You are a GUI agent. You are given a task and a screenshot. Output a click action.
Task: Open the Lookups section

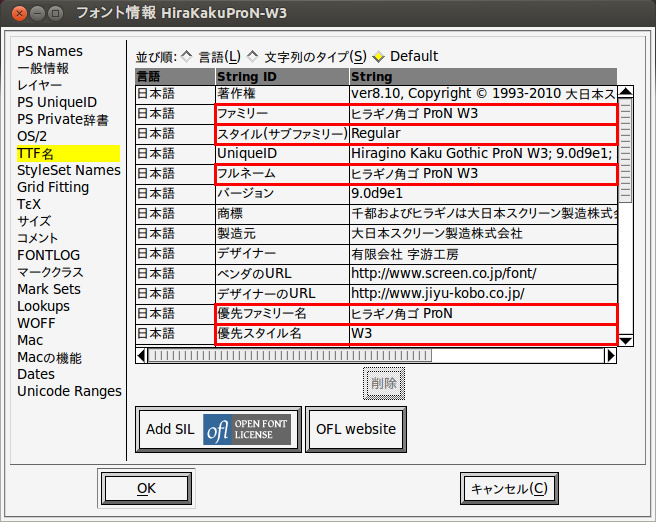[x=44, y=306]
